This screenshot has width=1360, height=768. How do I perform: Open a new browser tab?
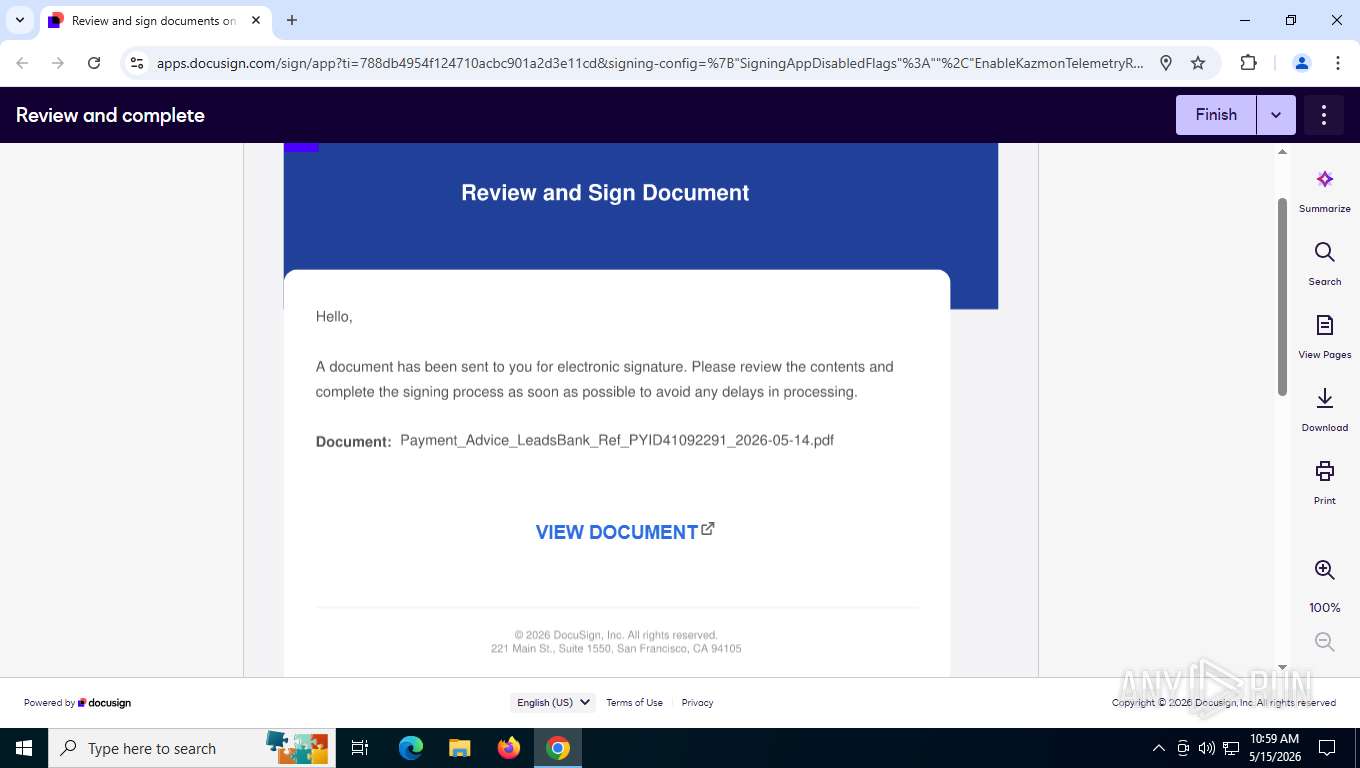click(292, 20)
